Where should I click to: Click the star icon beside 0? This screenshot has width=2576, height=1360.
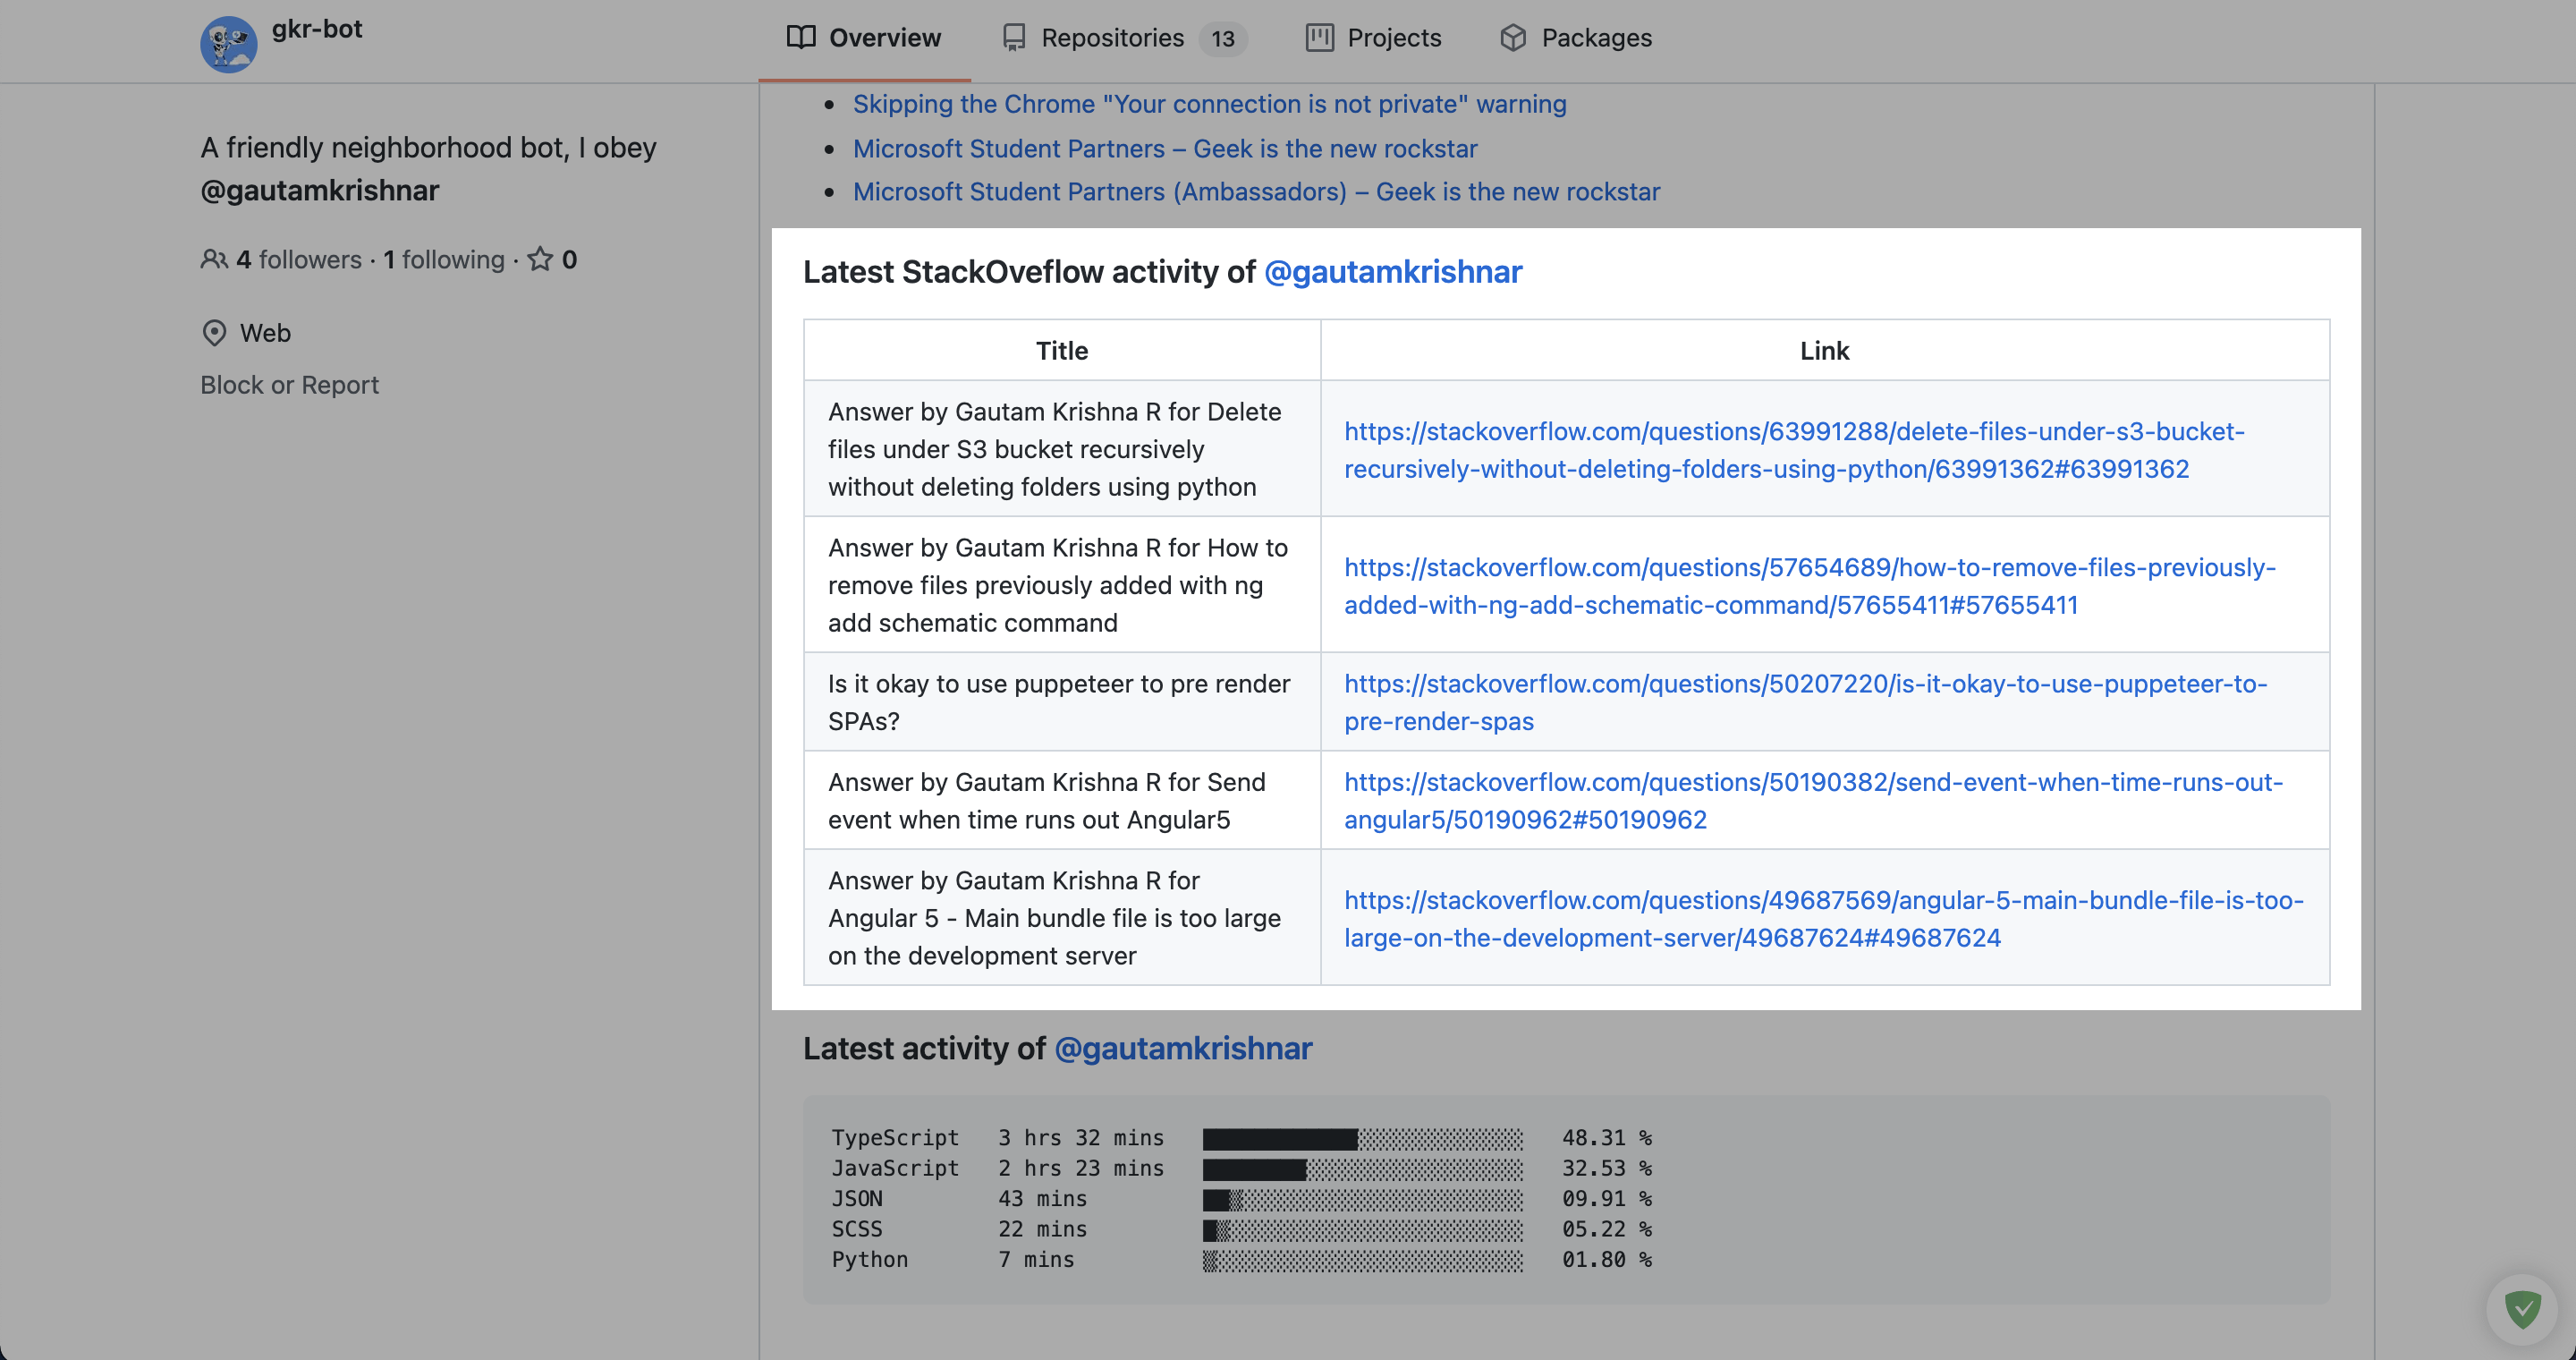(540, 259)
